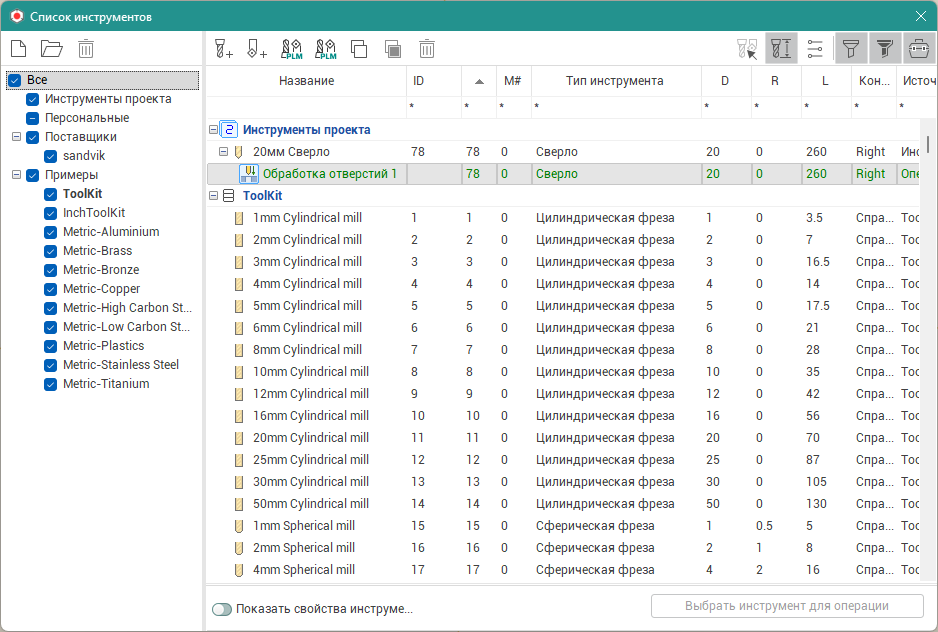Image resolution: width=938 pixels, height=632 pixels.
Task: Enable the Показать свойства инструмента switch
Action: 221,608
